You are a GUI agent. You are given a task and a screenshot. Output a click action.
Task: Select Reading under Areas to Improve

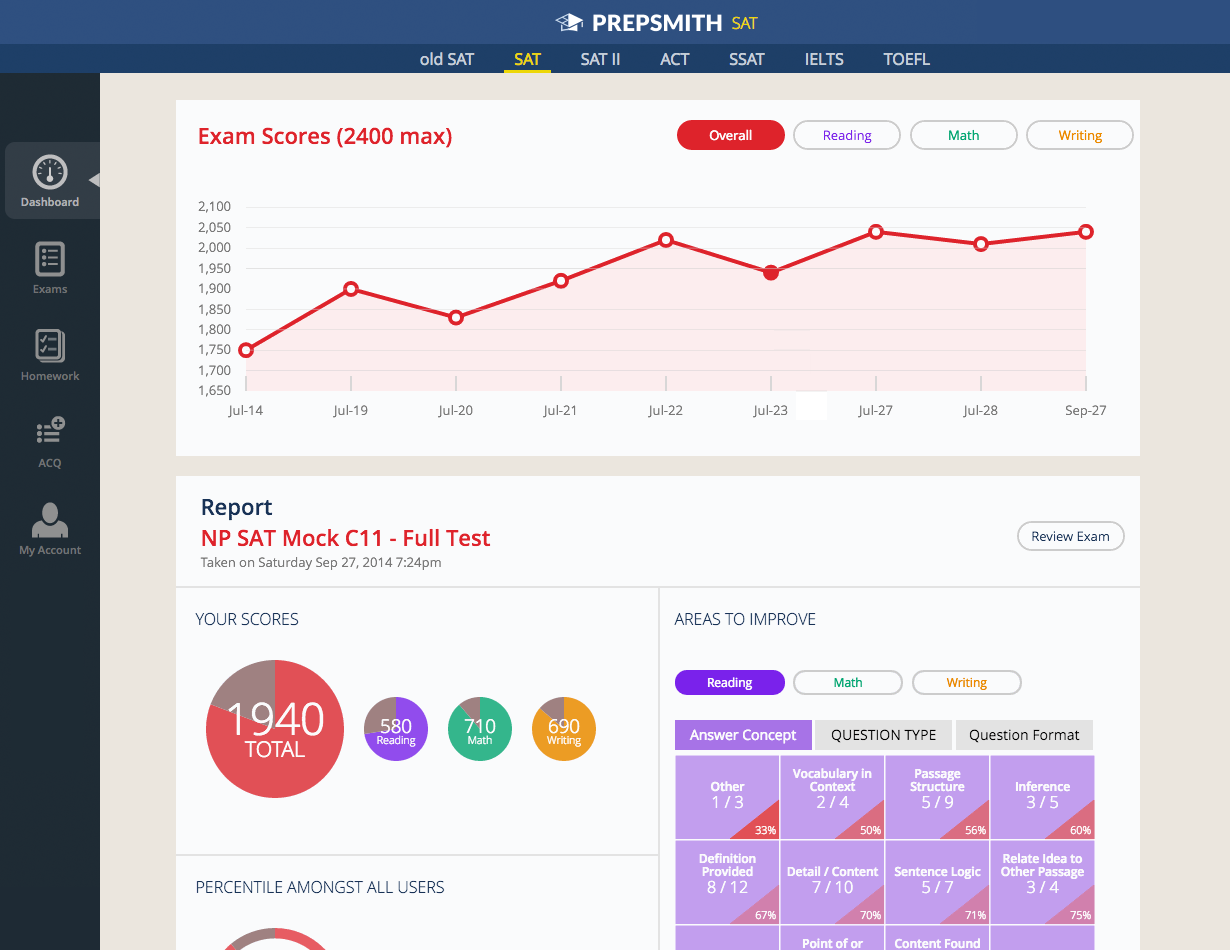(x=730, y=682)
